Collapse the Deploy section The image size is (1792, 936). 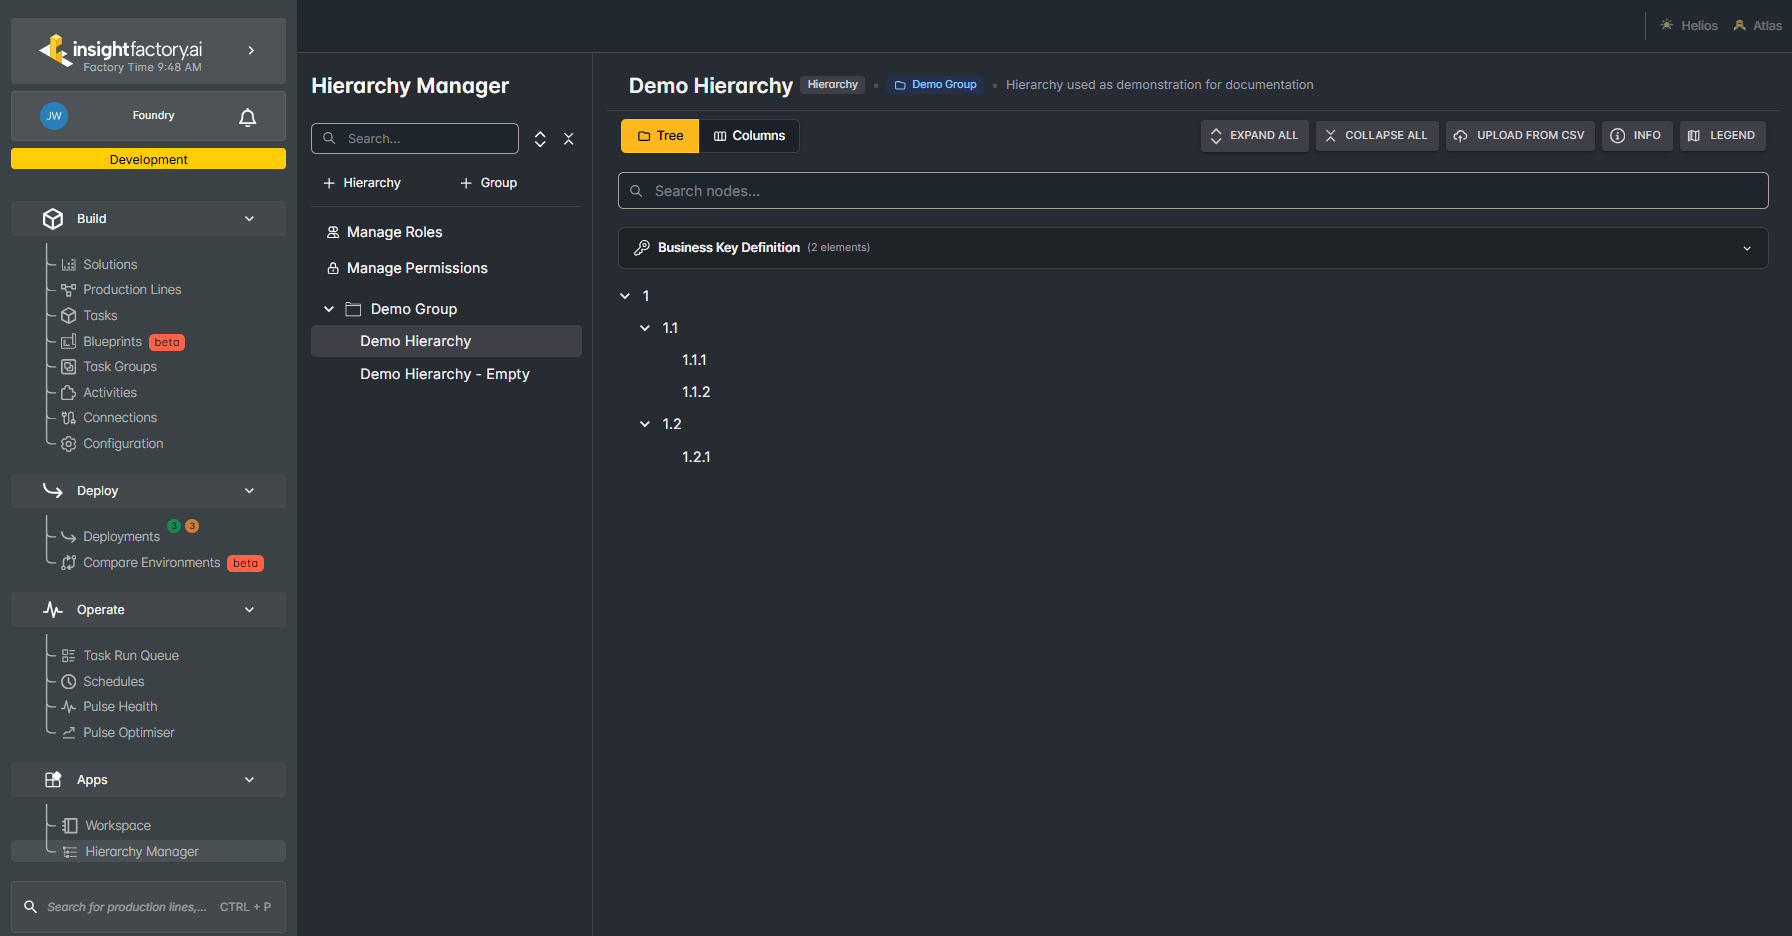click(249, 491)
